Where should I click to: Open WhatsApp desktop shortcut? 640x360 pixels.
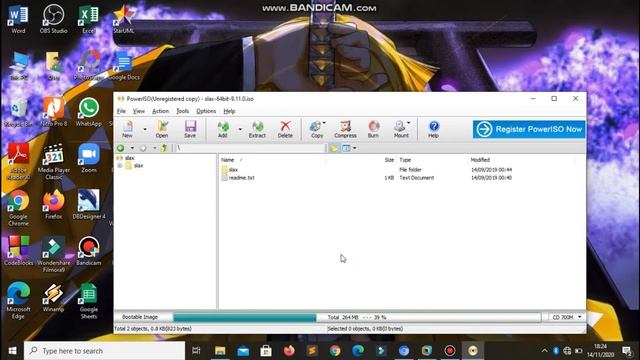89,112
